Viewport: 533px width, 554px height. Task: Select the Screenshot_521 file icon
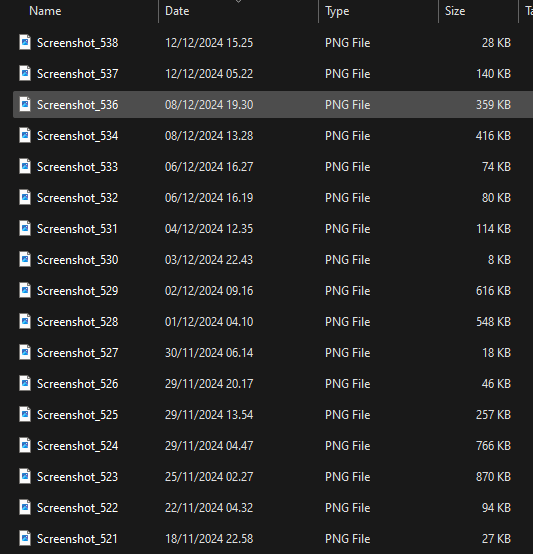tap(25, 538)
